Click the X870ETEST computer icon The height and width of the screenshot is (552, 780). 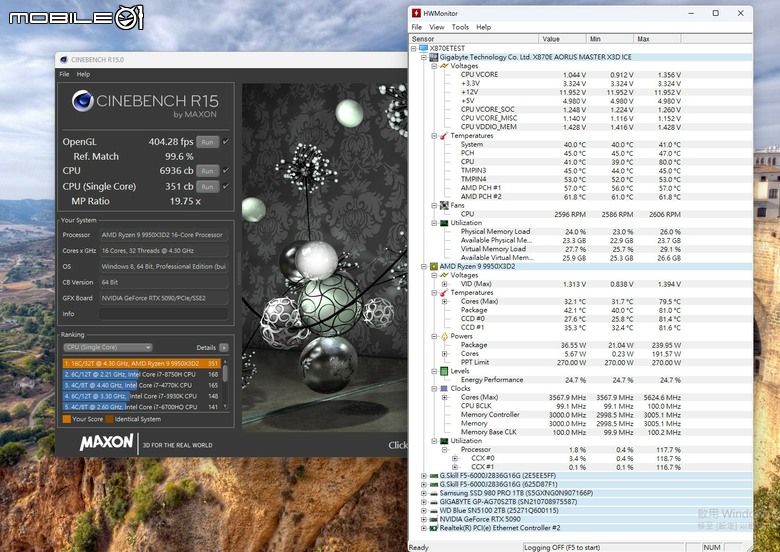(423, 48)
